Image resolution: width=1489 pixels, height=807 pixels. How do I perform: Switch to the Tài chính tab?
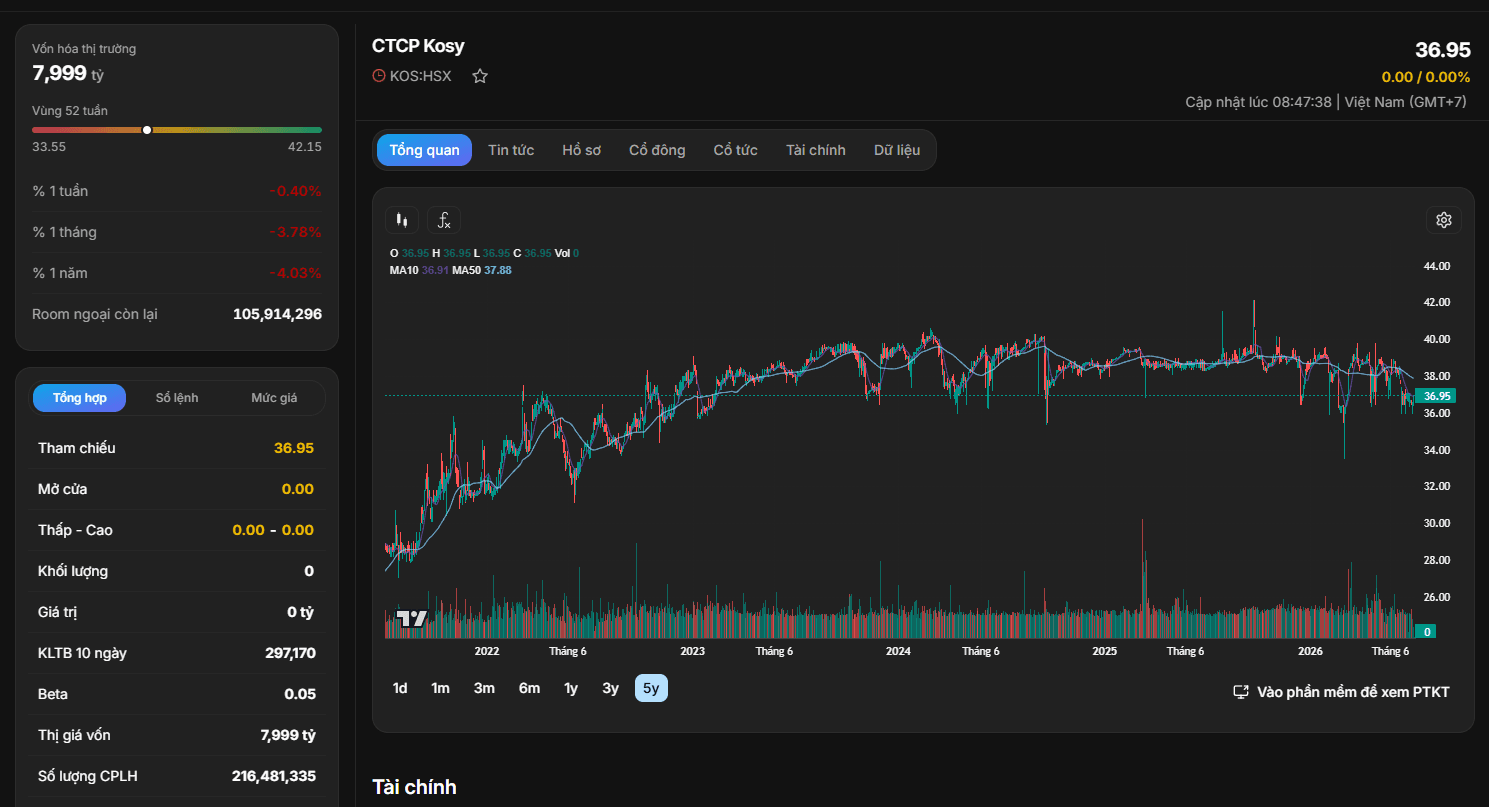coord(816,150)
